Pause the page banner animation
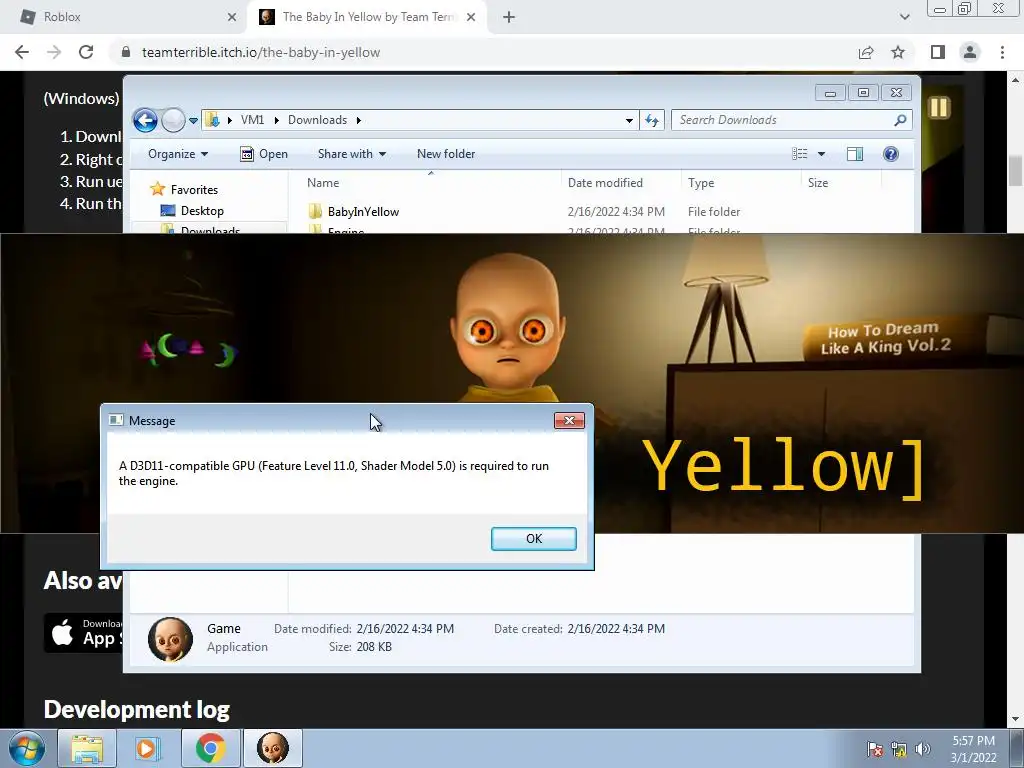Image resolution: width=1024 pixels, height=768 pixels. pyautogui.click(x=939, y=108)
